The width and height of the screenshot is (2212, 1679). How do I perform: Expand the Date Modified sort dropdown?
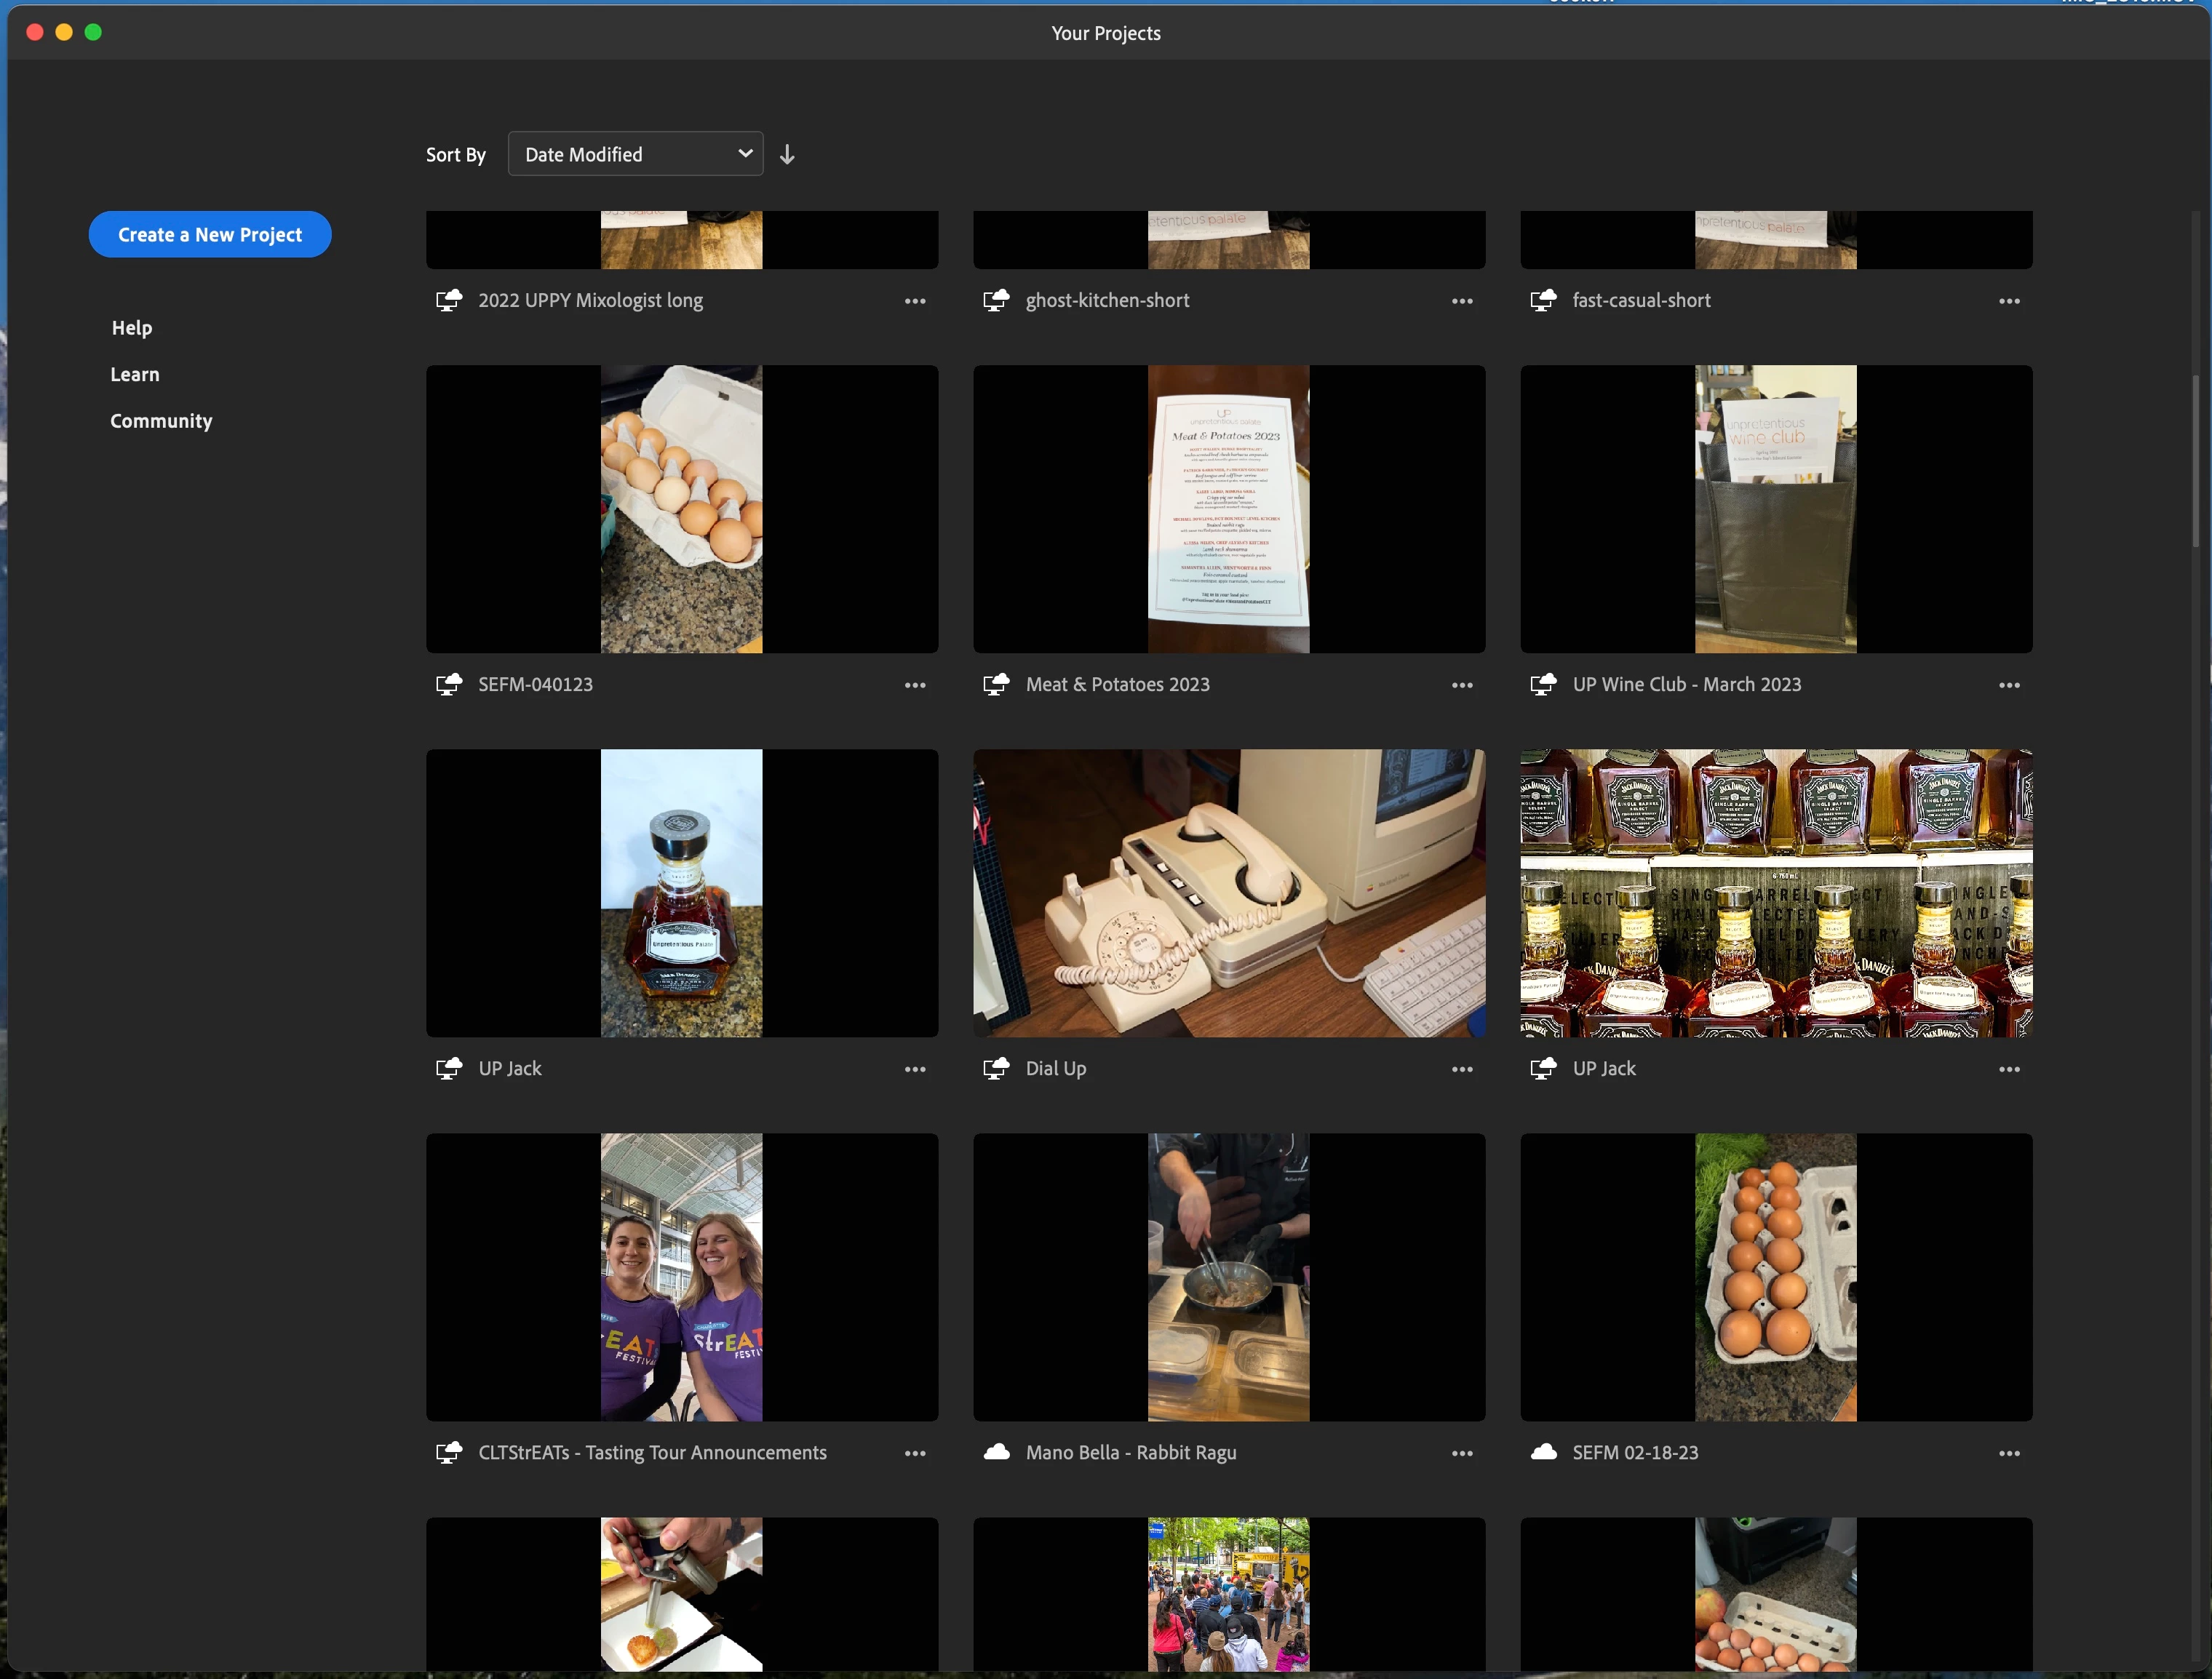(x=635, y=154)
